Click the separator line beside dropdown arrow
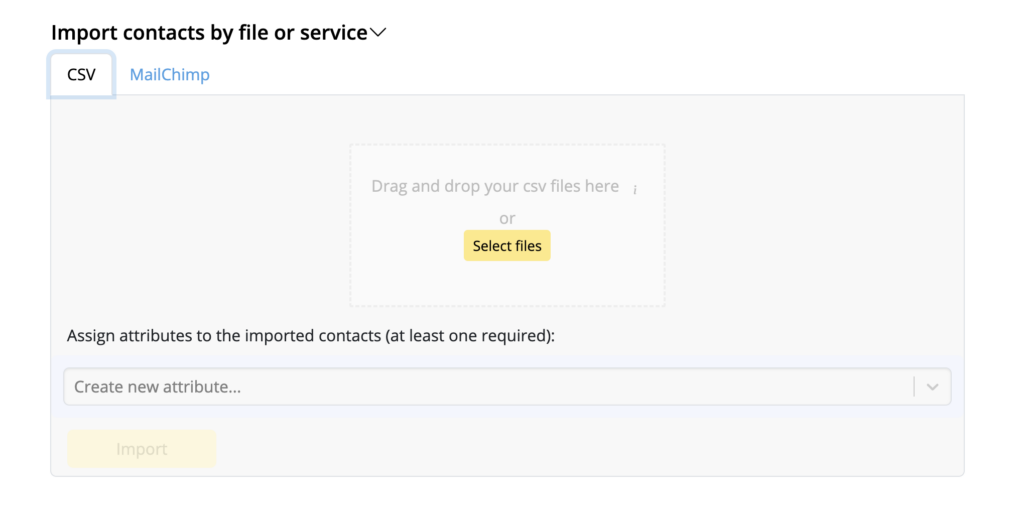Image resolution: width=1024 pixels, height=518 pixels. 914,387
